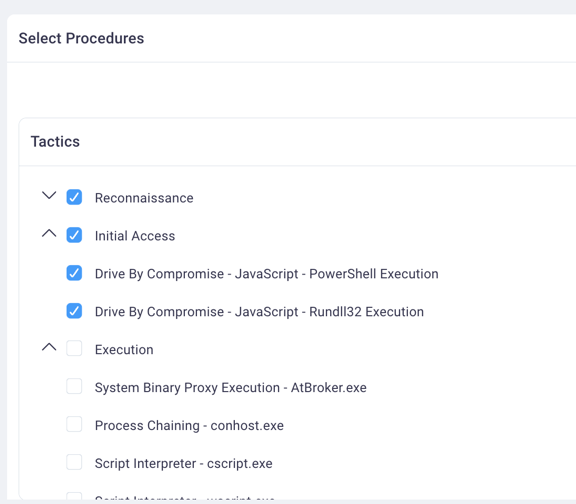Uncheck Drive By Compromise PowerShell Execution checkbox
Screen dimensions: 576x504
(x=74, y=273)
